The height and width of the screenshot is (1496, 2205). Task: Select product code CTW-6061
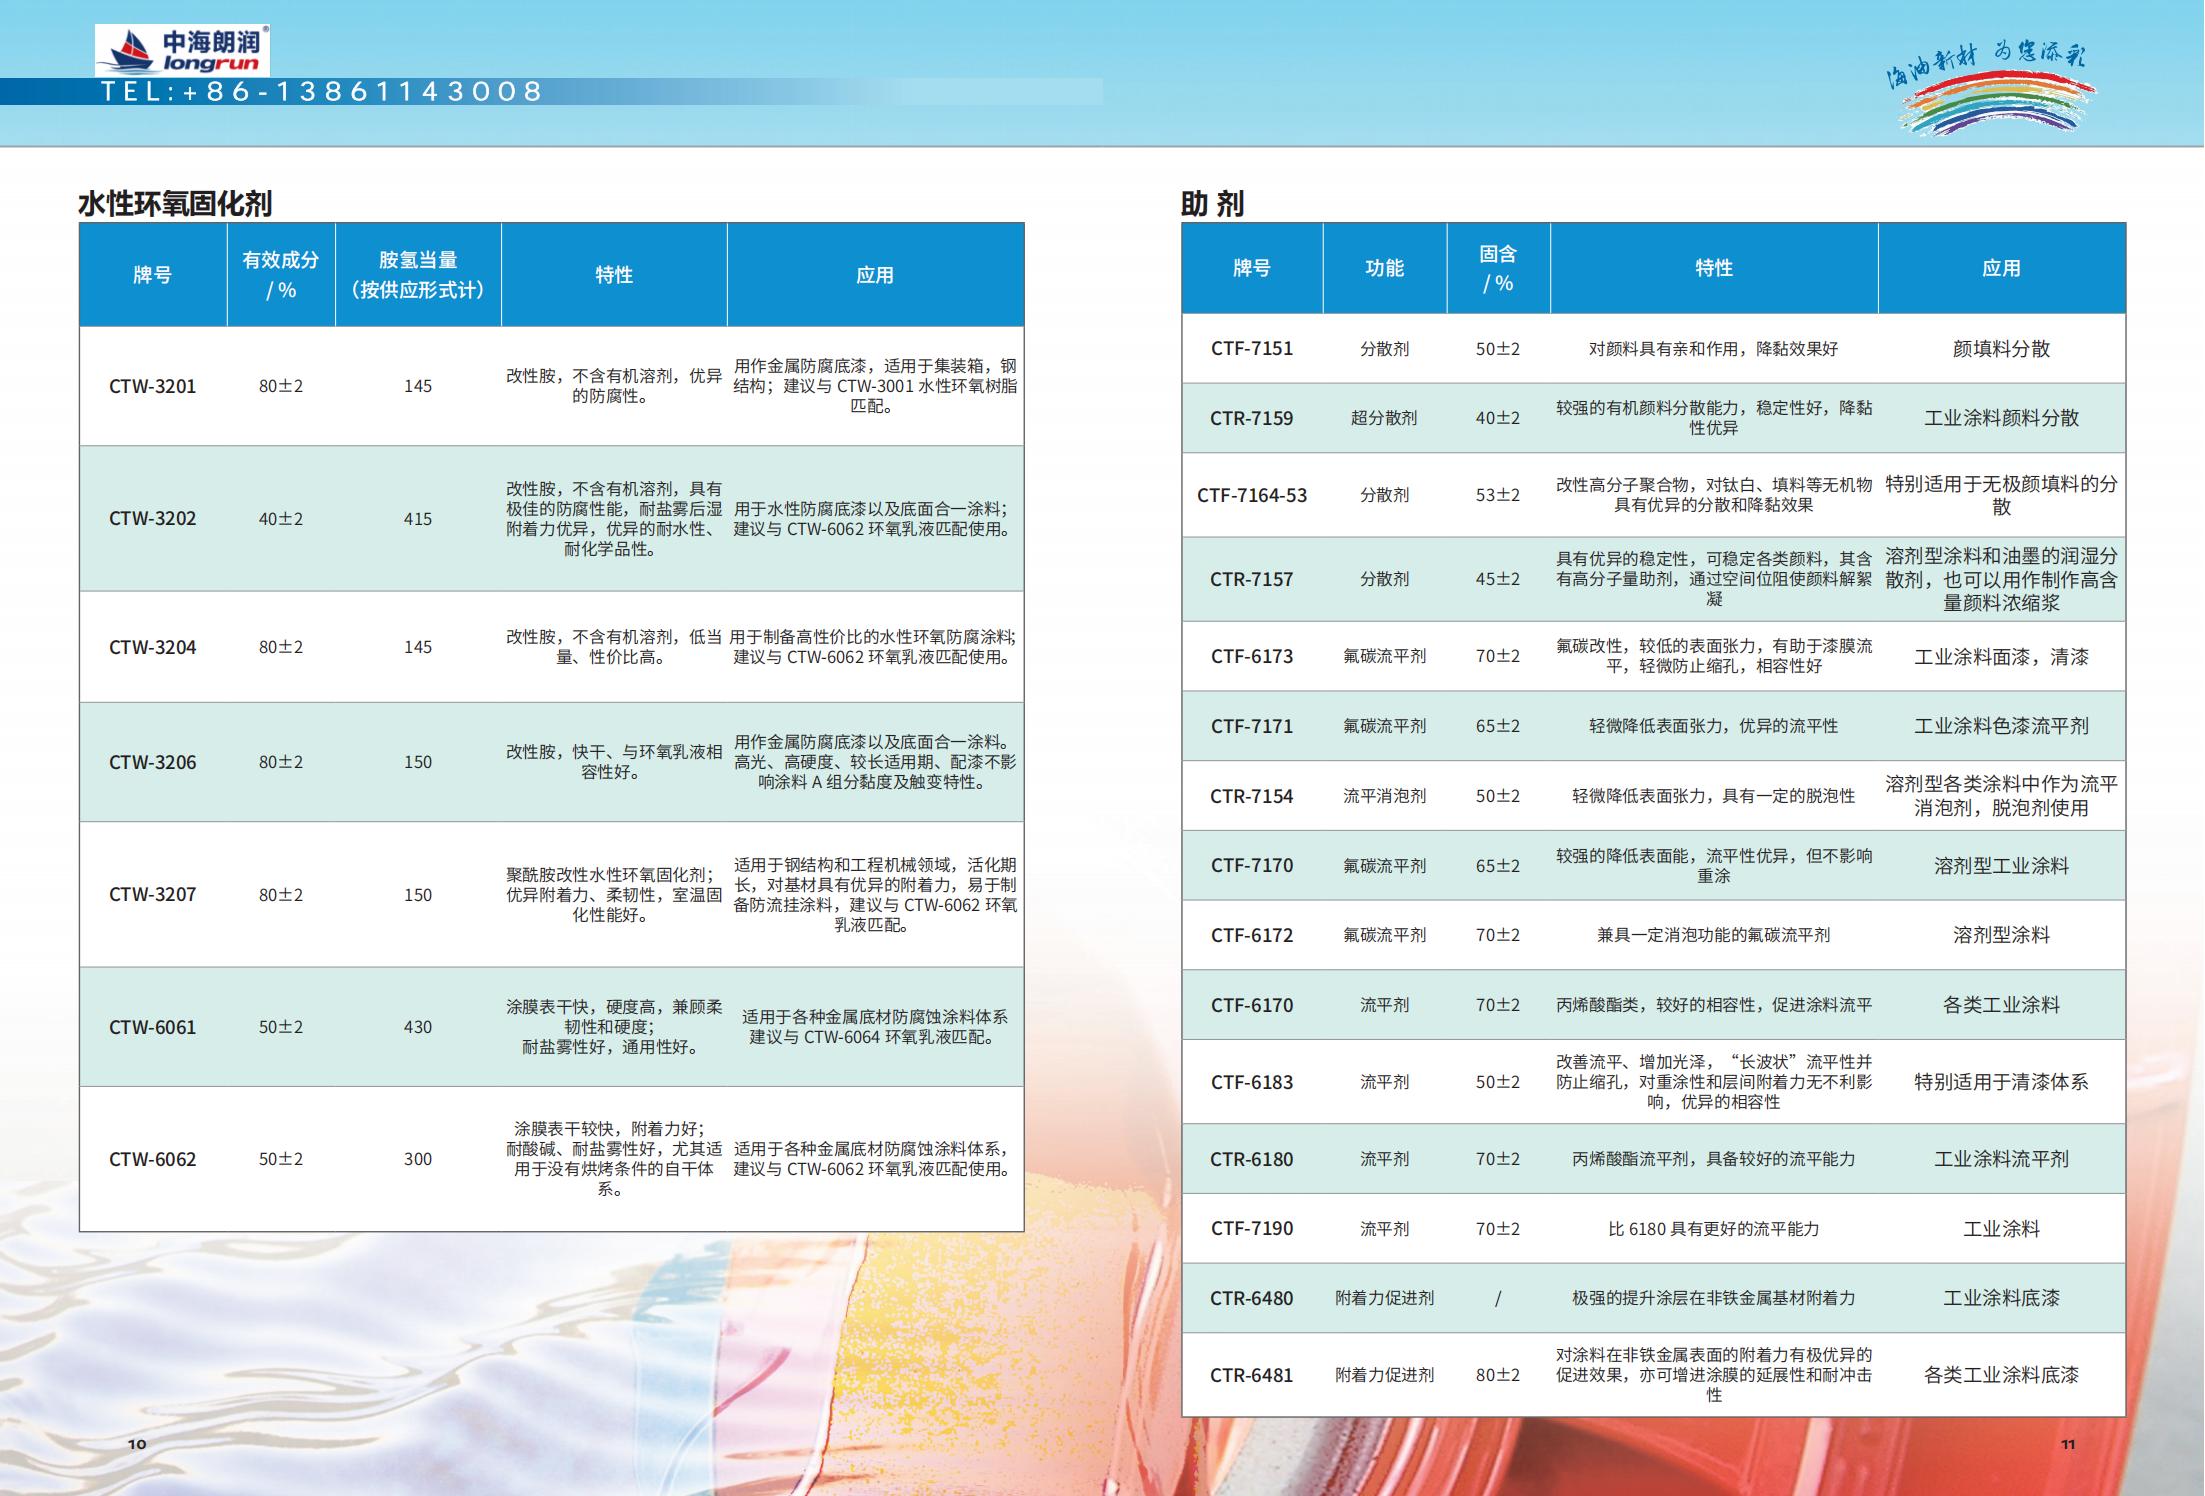pyautogui.click(x=153, y=1027)
